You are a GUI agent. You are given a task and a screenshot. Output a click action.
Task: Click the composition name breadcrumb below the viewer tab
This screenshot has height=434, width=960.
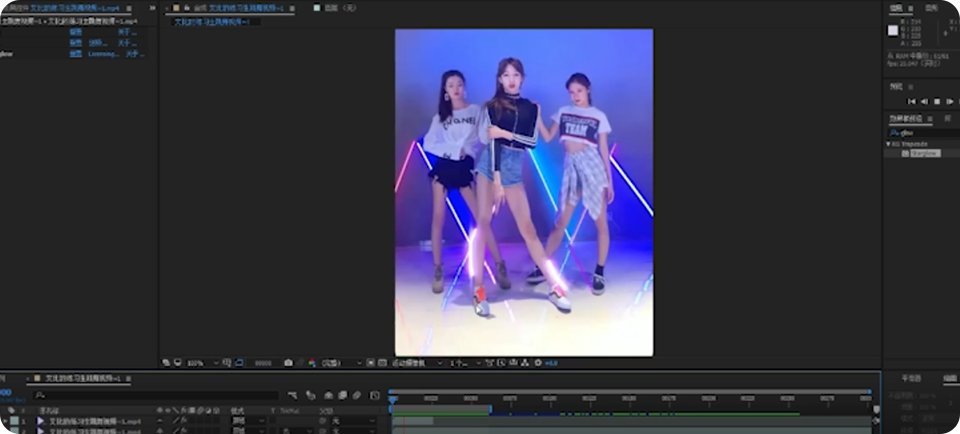pos(212,21)
